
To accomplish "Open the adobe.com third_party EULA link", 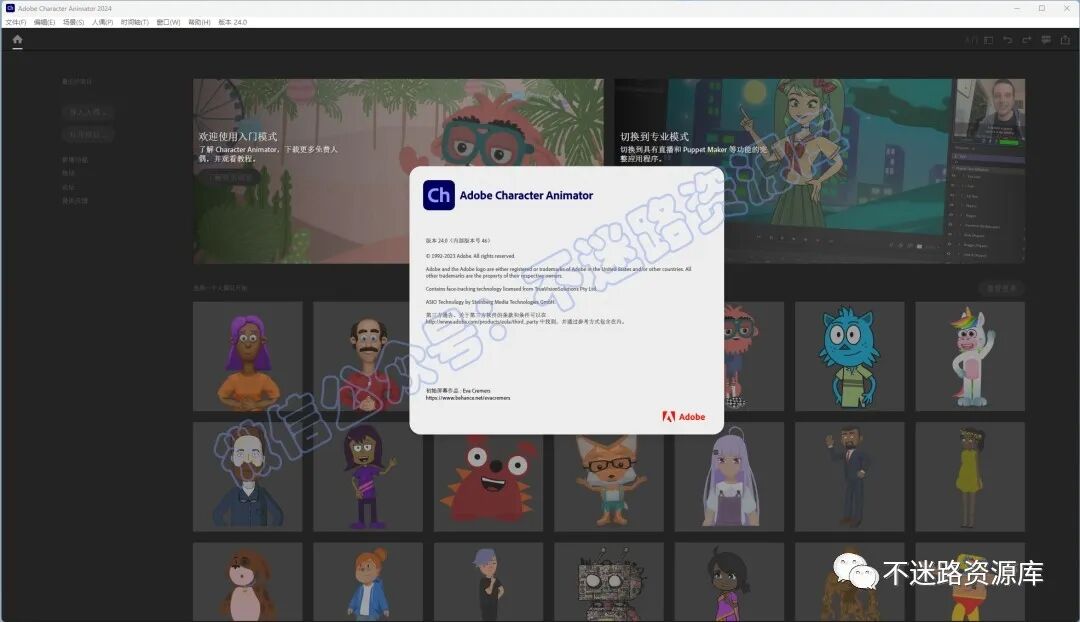I will pyautogui.click(x=481, y=322).
